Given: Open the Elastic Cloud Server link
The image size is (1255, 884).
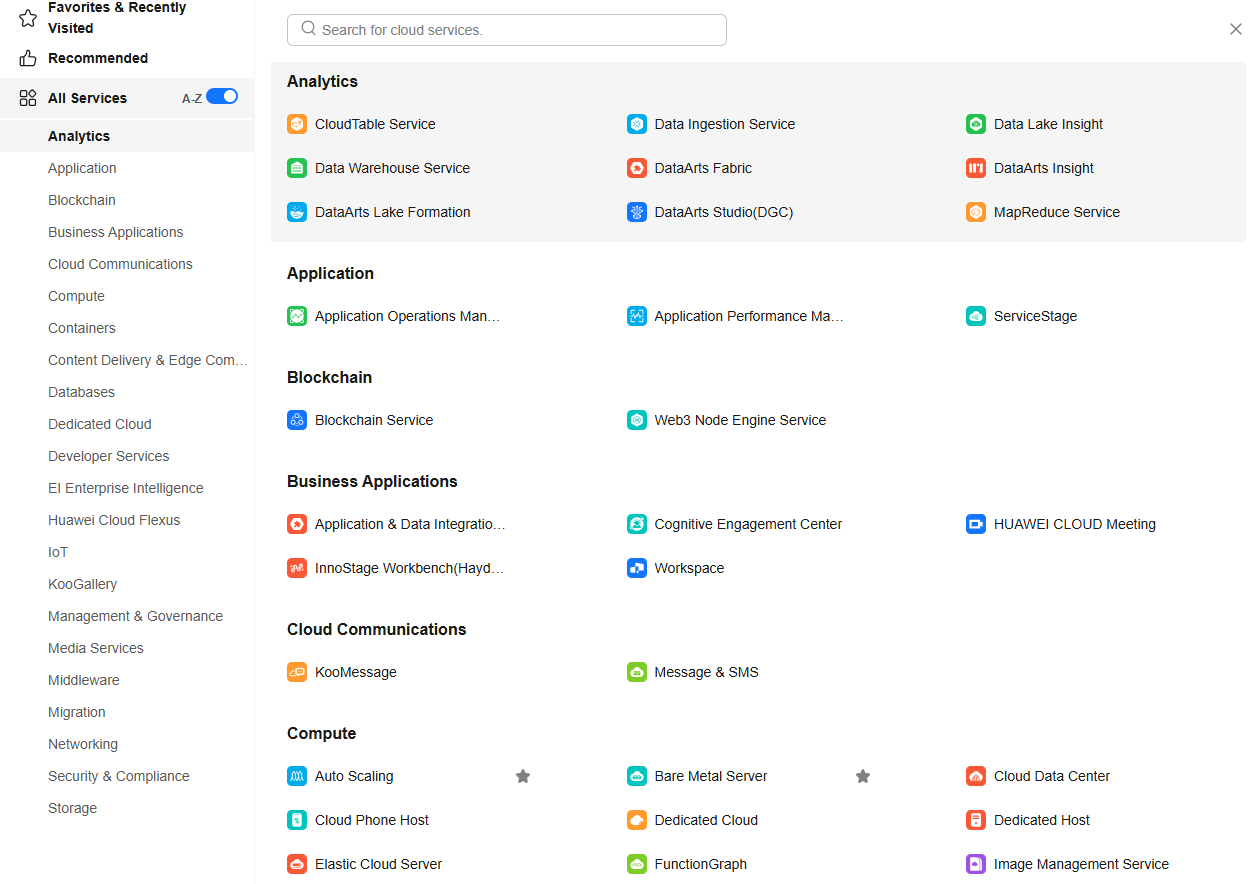Looking at the screenshot, I should click(x=378, y=864).
